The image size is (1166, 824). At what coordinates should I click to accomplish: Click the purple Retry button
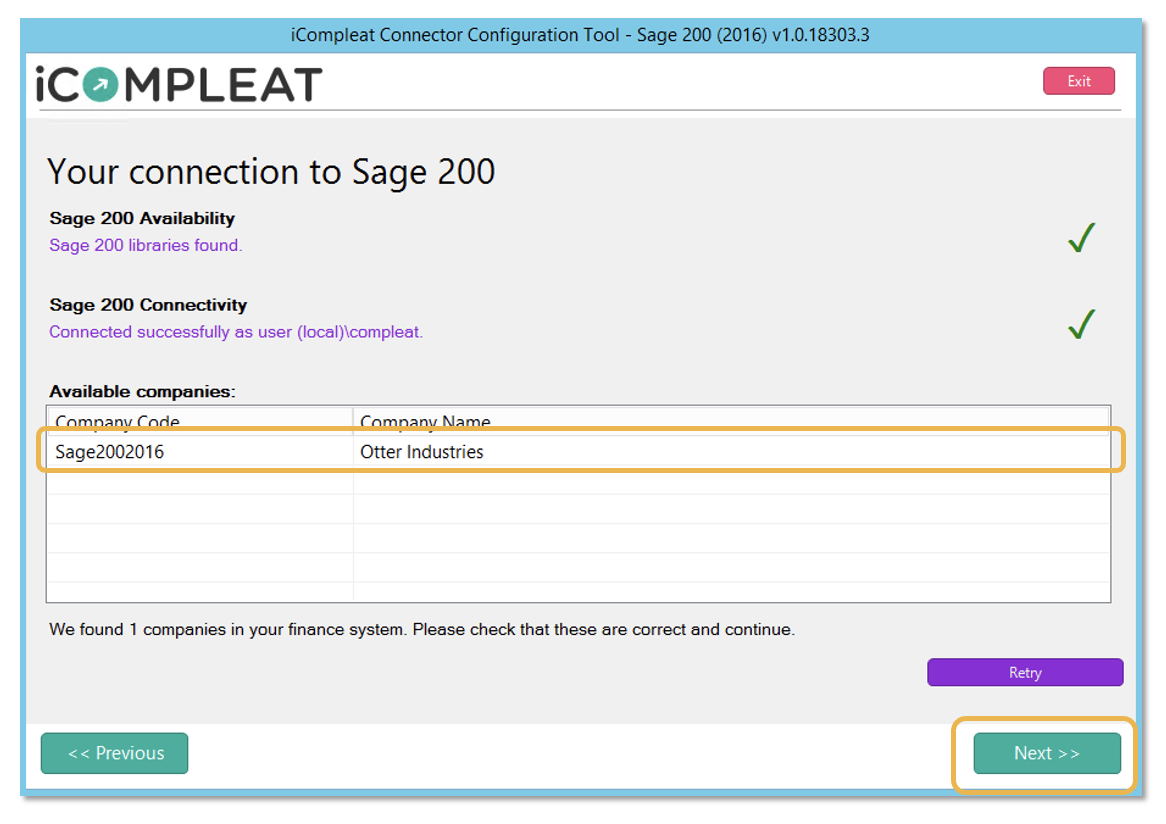1025,672
